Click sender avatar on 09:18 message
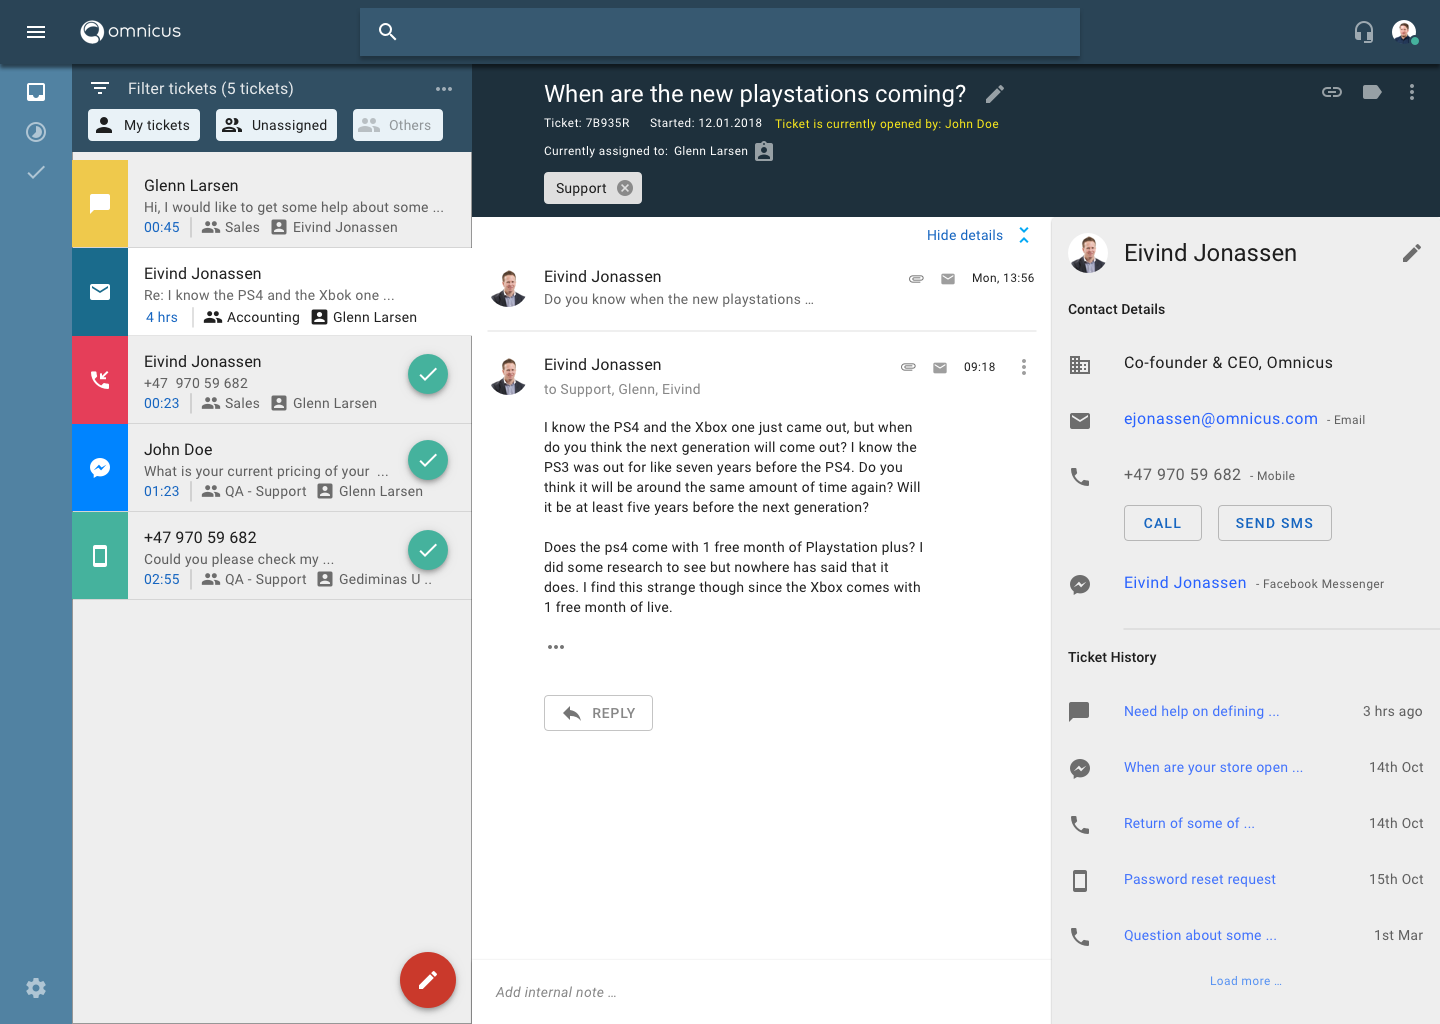The image size is (1440, 1024). [509, 375]
